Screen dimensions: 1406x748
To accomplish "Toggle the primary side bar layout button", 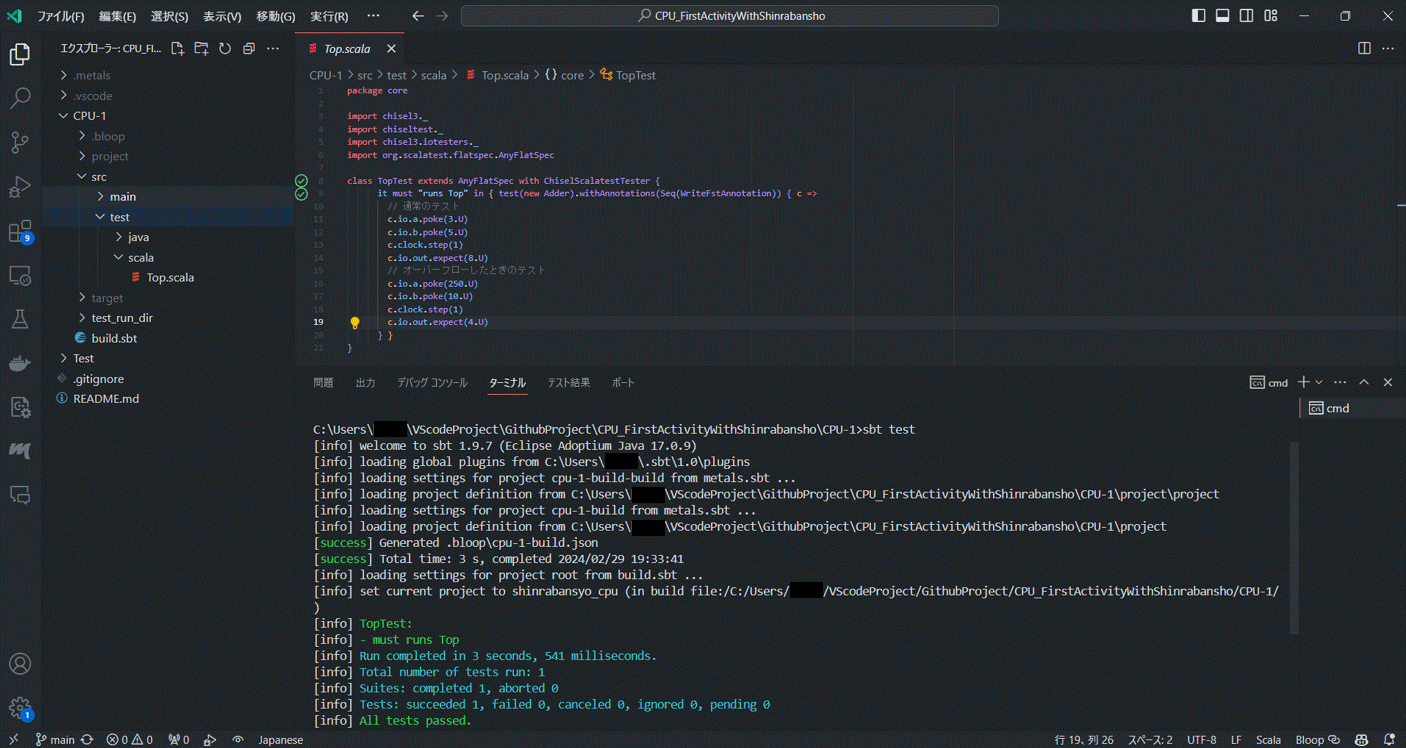I will tap(1199, 16).
